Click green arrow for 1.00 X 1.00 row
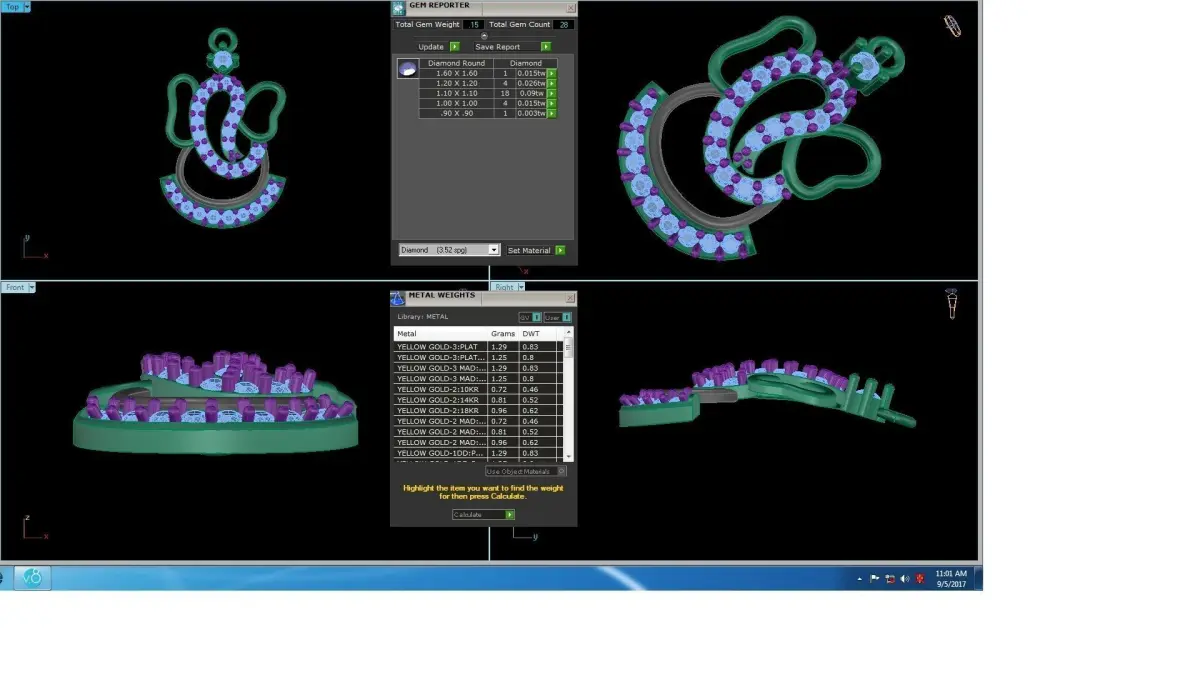1200x675 pixels. click(x=551, y=103)
